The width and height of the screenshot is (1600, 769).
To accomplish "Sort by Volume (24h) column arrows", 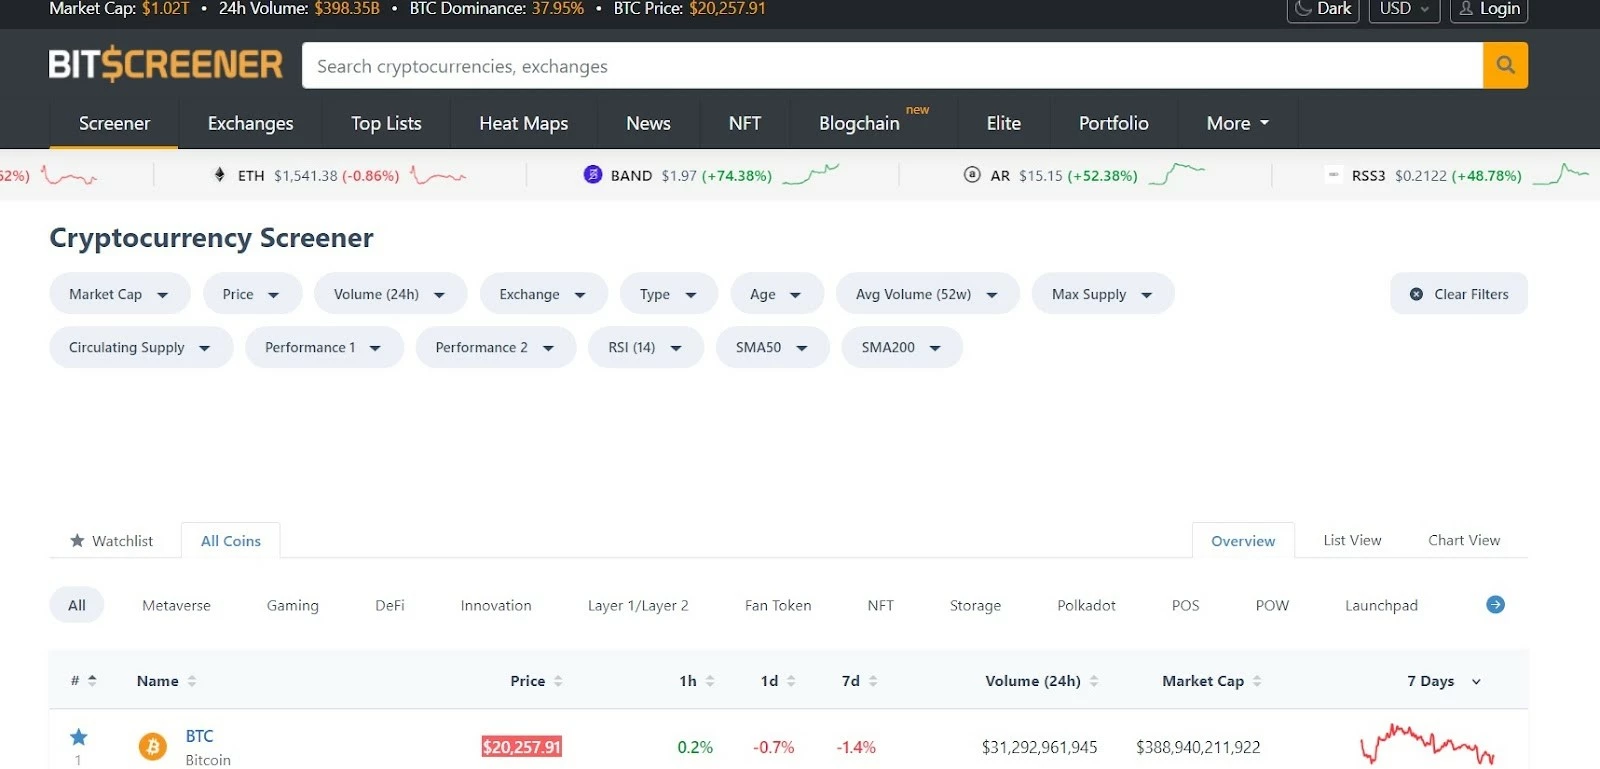I will (1094, 681).
